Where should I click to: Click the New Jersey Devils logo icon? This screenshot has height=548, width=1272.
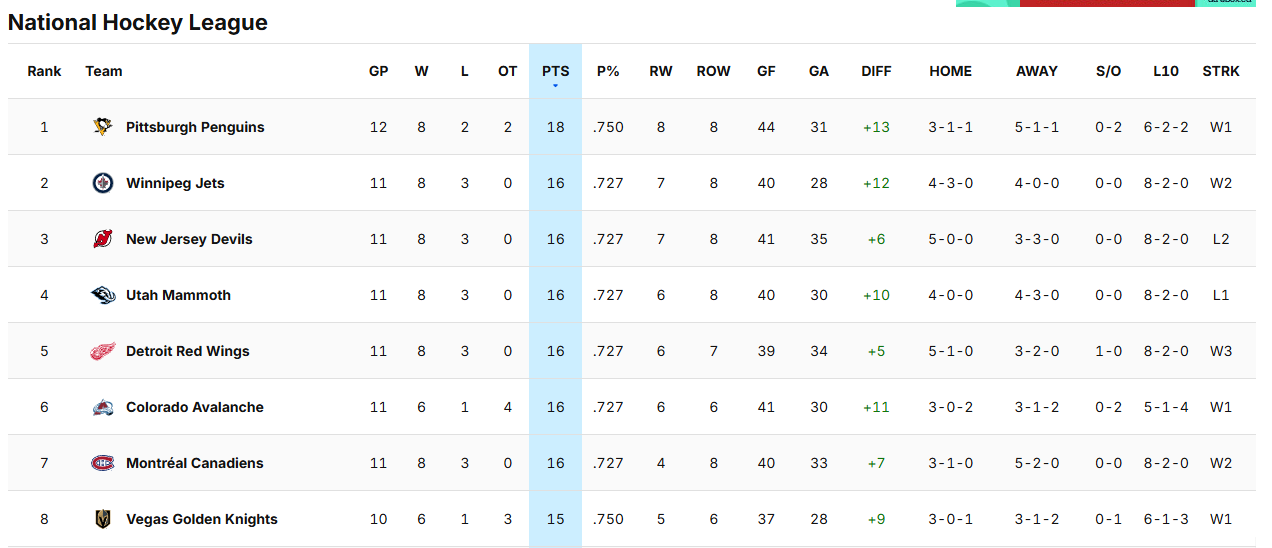point(103,239)
